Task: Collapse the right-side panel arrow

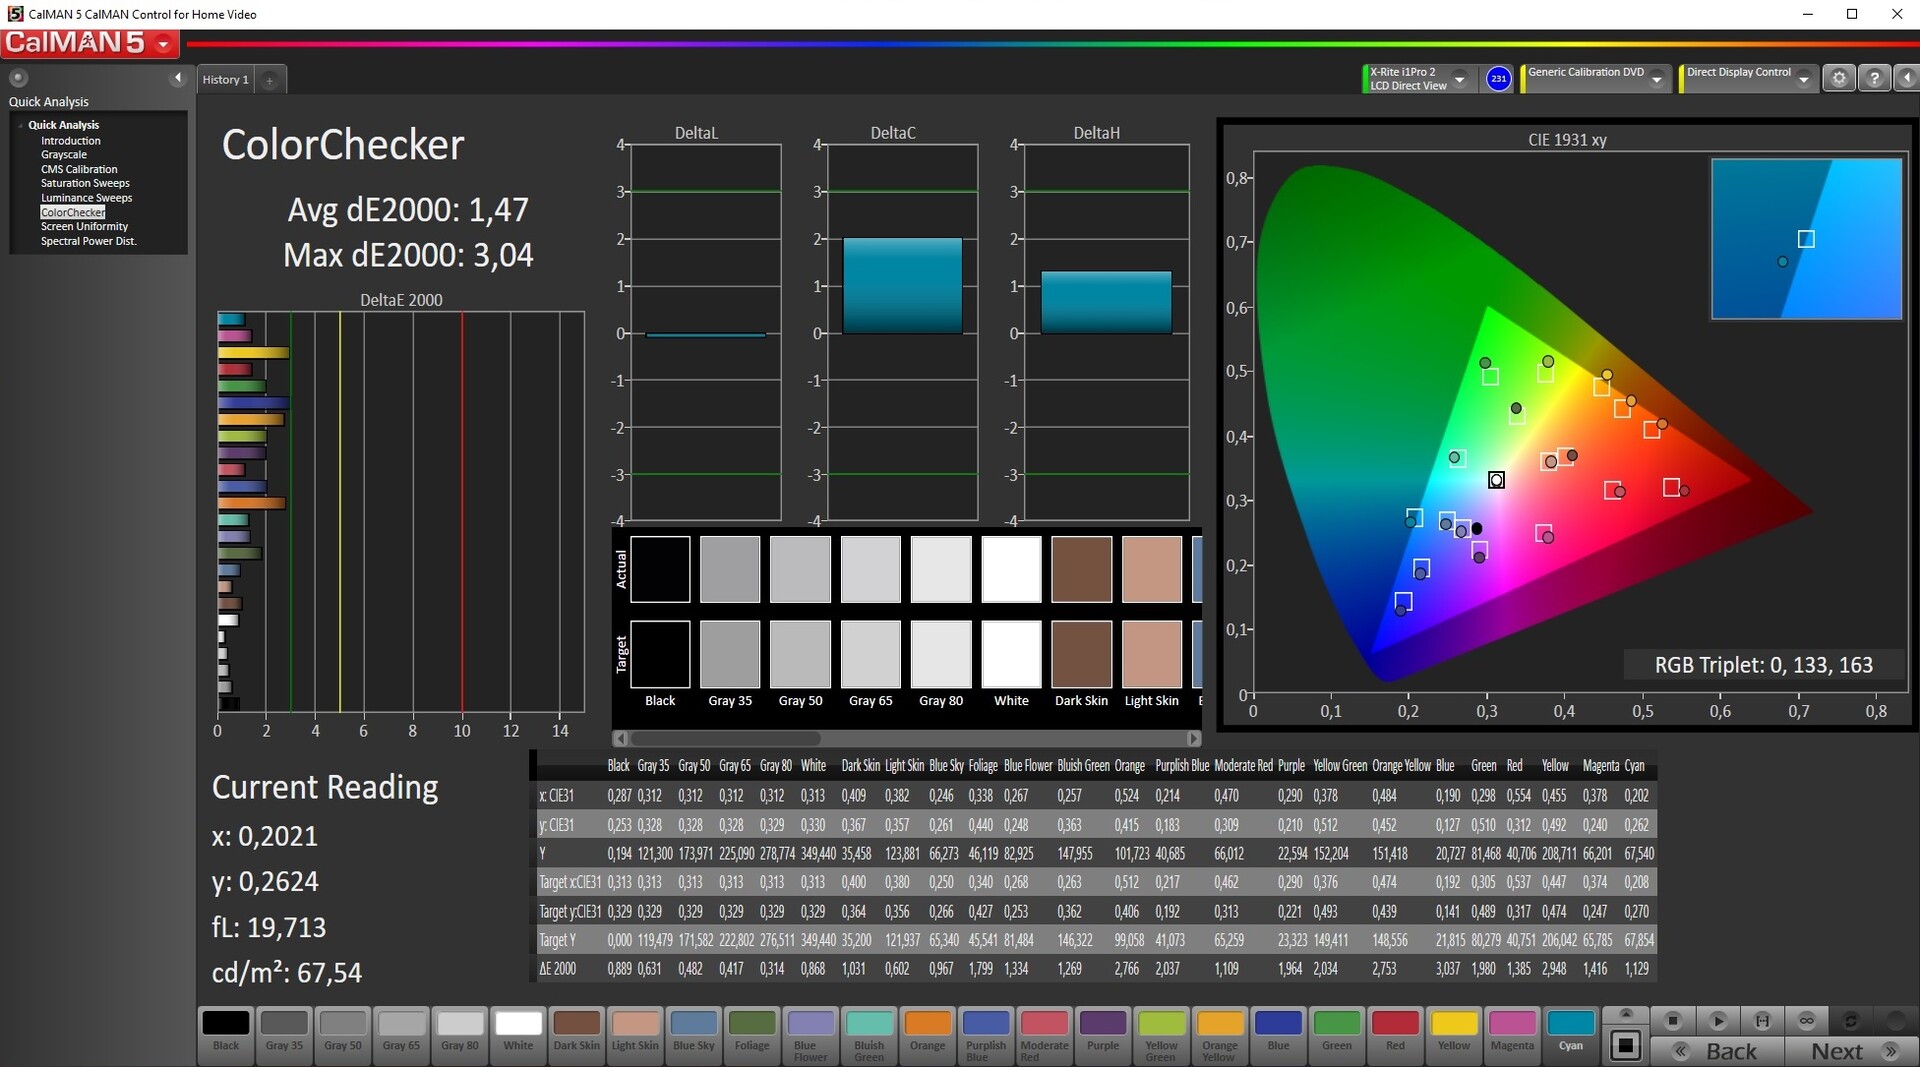Action: pos(1906,79)
